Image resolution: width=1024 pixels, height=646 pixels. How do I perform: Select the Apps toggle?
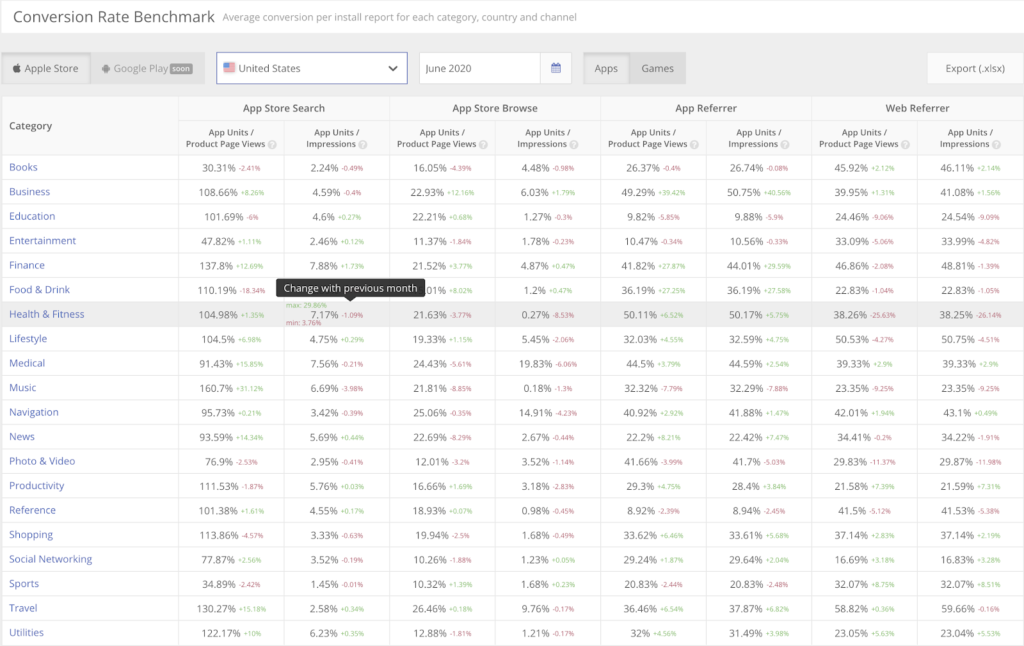pyautogui.click(x=606, y=68)
